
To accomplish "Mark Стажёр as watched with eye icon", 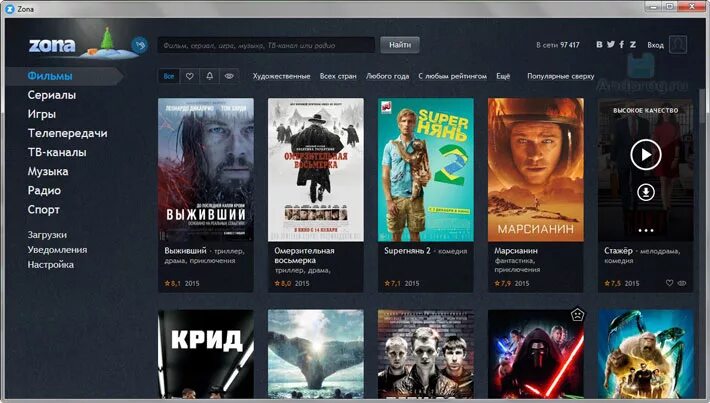I will coord(681,283).
